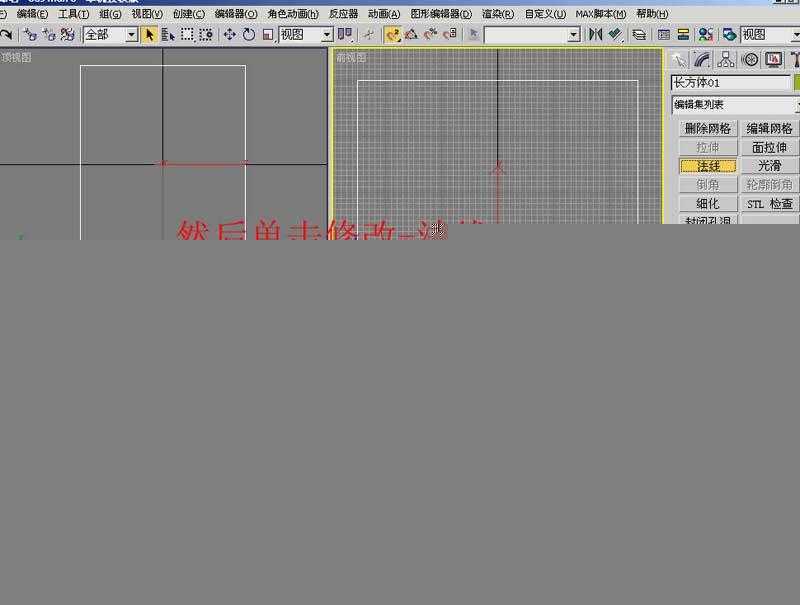The height and width of the screenshot is (605, 800).
Task: Click the Select and Manipulate icon
Action: [368, 35]
